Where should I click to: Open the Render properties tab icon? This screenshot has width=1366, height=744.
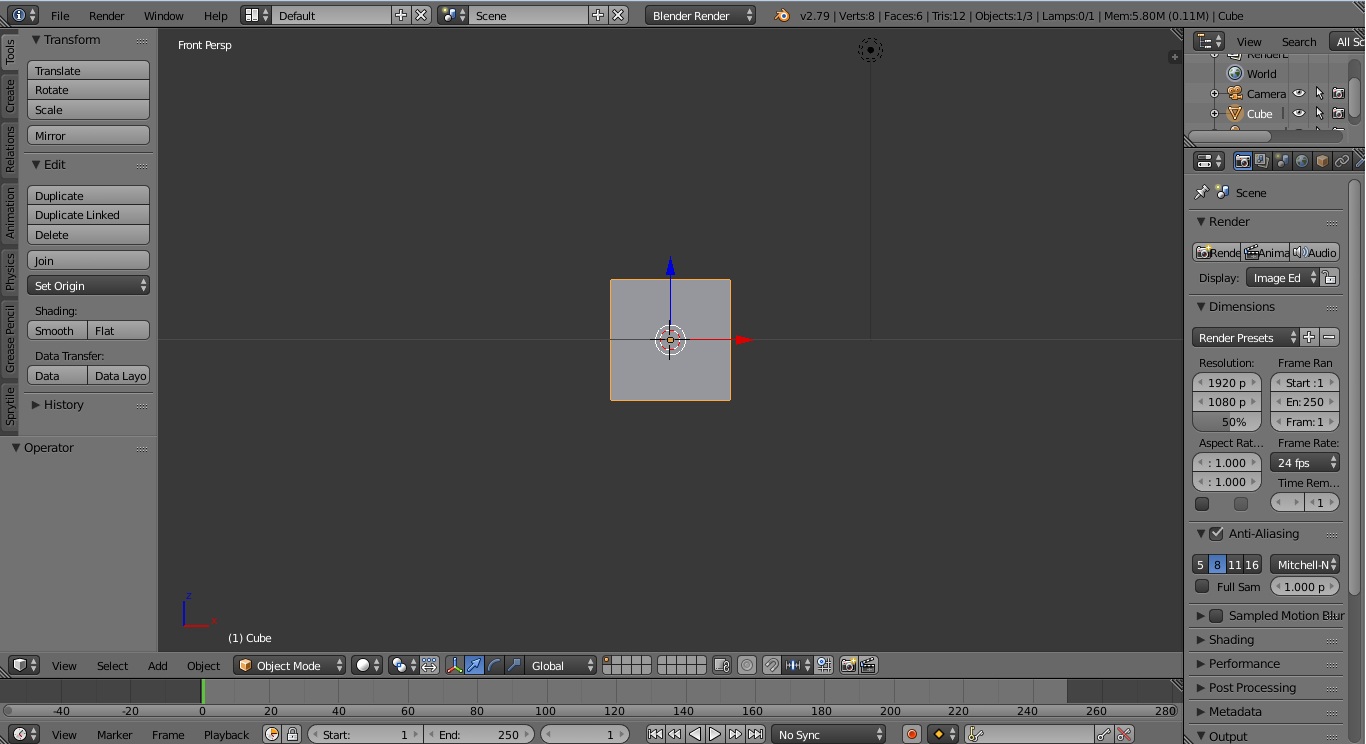click(x=1243, y=161)
